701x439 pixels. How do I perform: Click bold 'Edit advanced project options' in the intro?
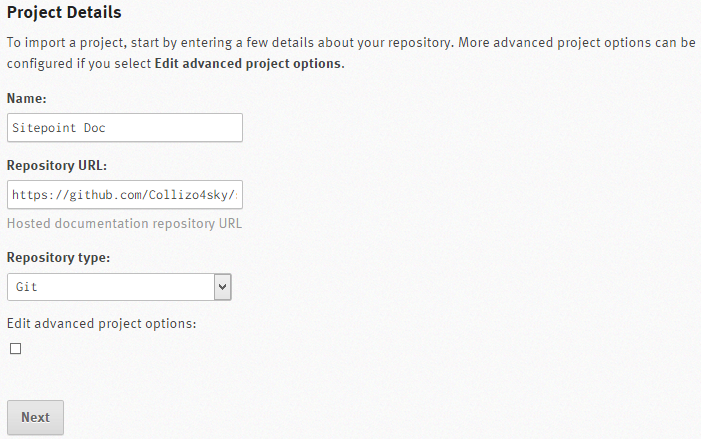248,63
